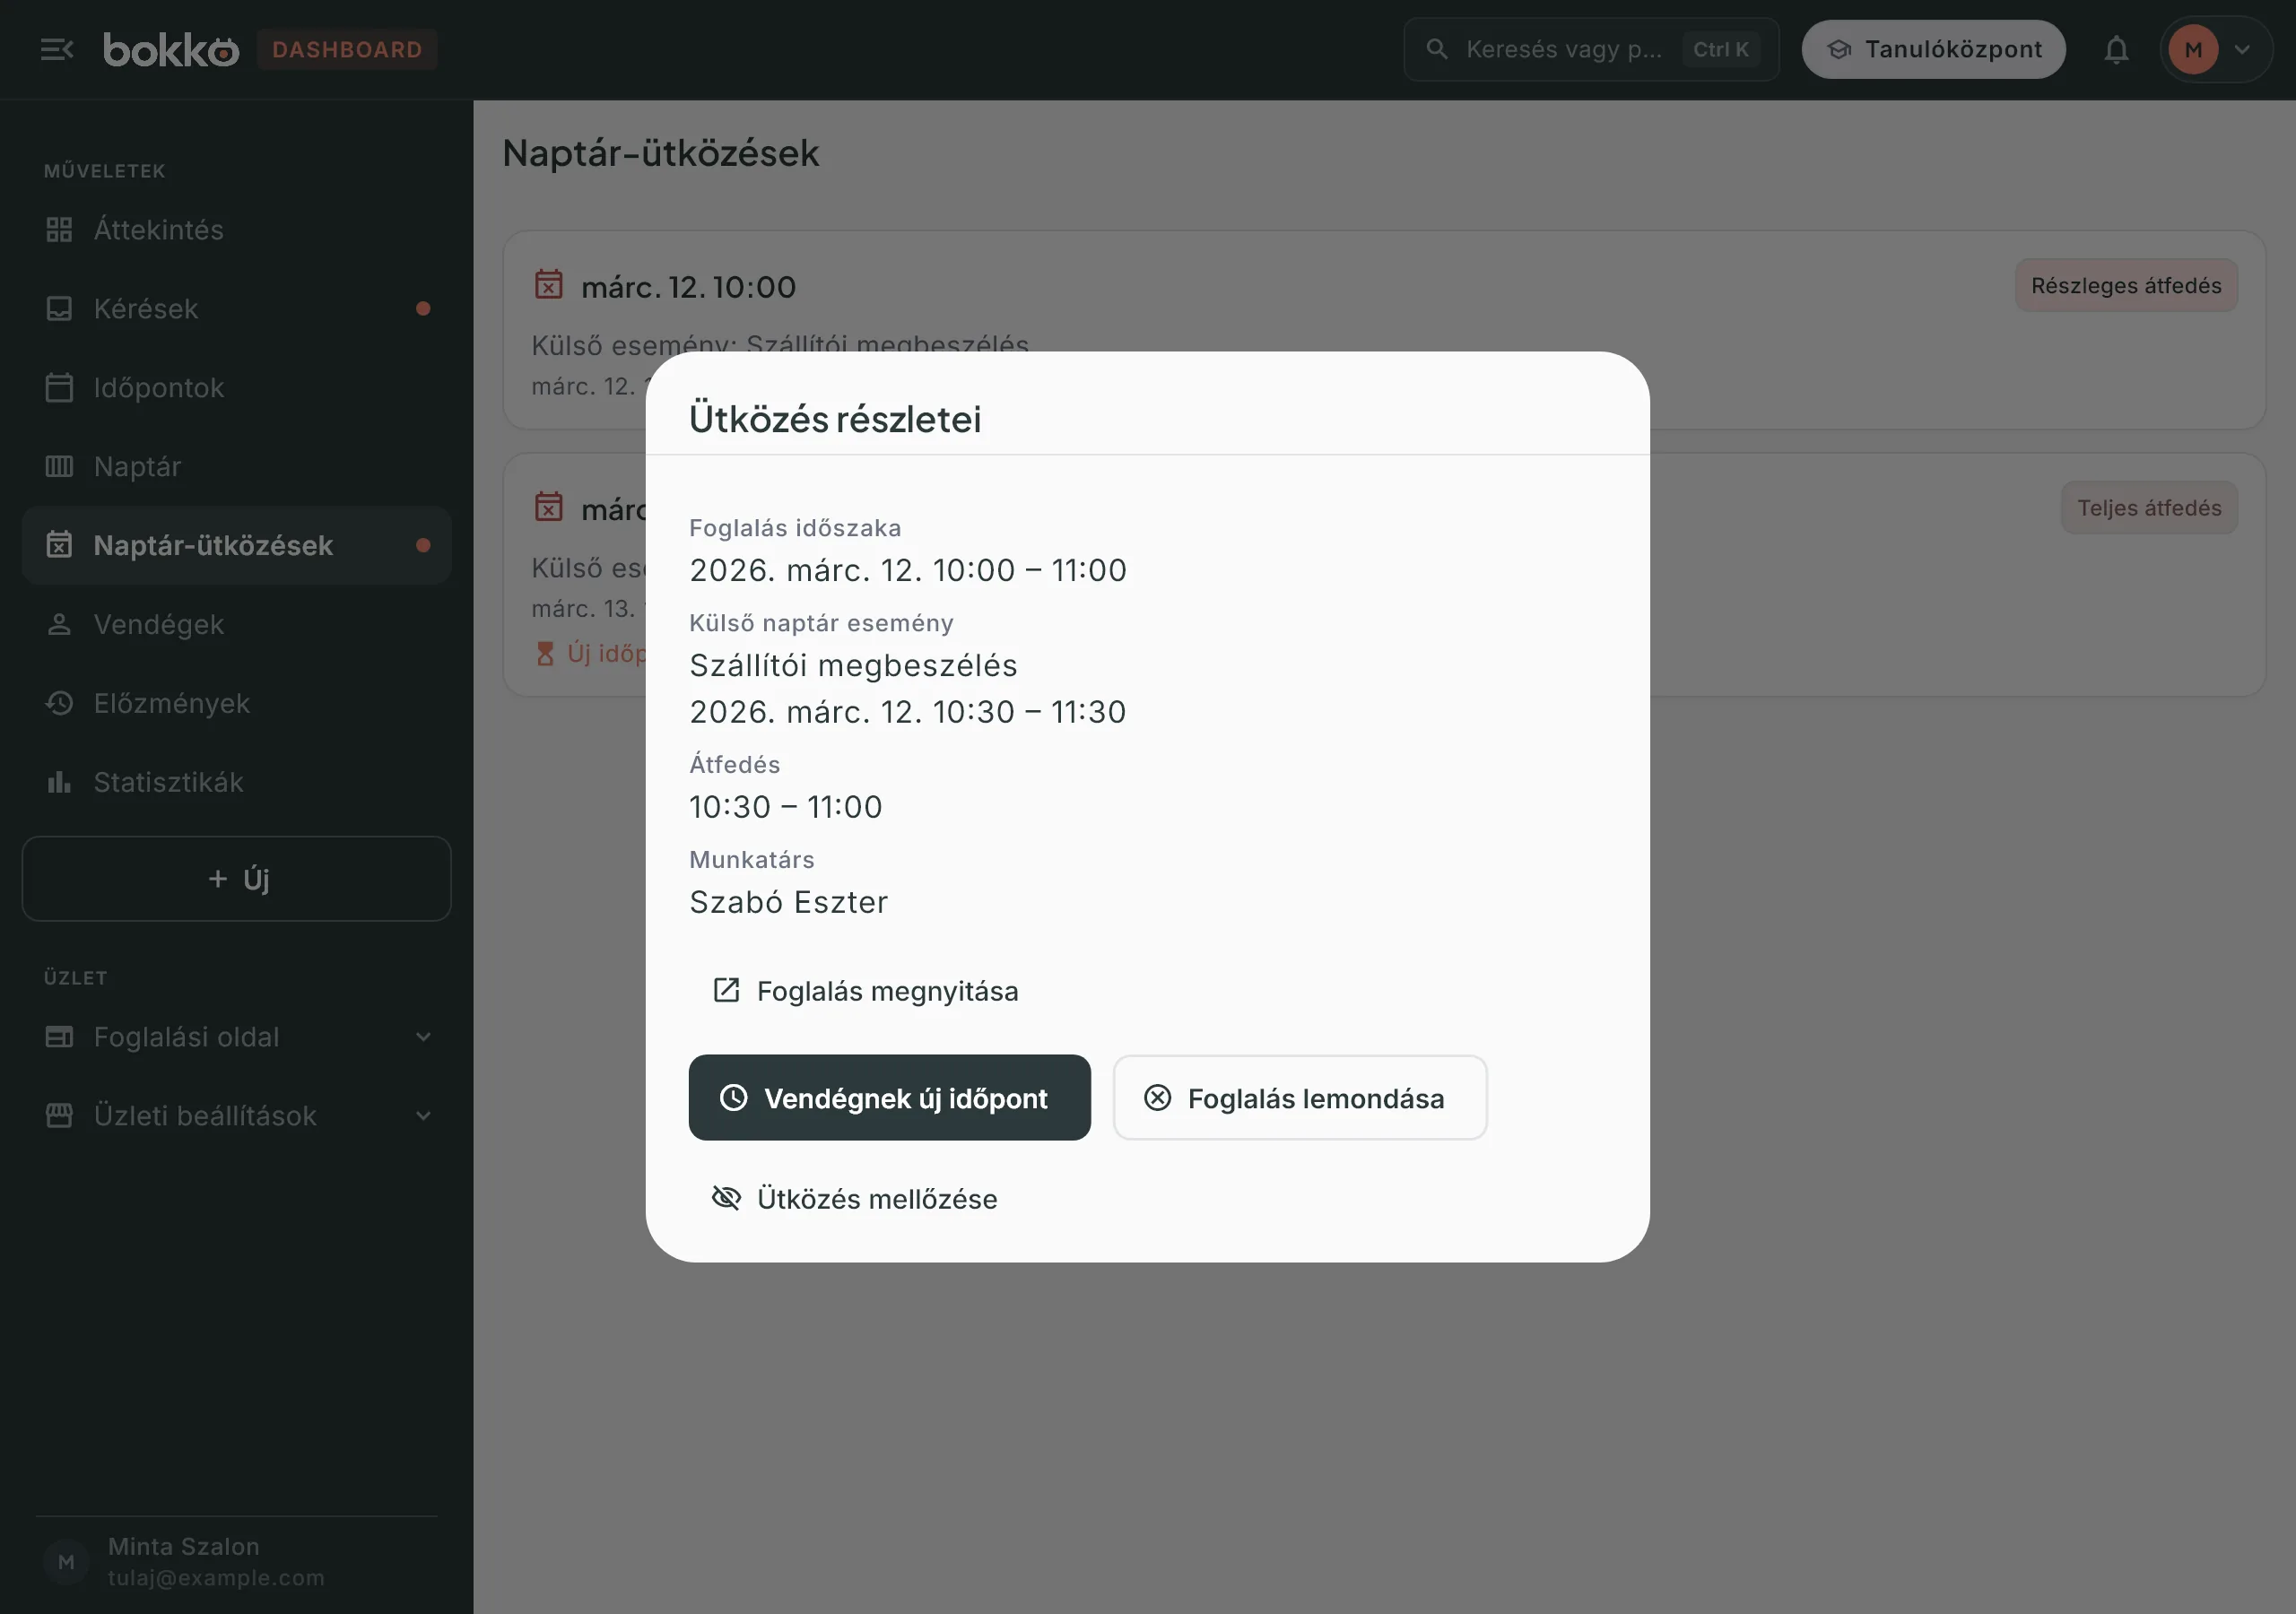Go to Áttekintés in sidebar
Viewport: 2296px width, 1614px height.
[x=236, y=229]
